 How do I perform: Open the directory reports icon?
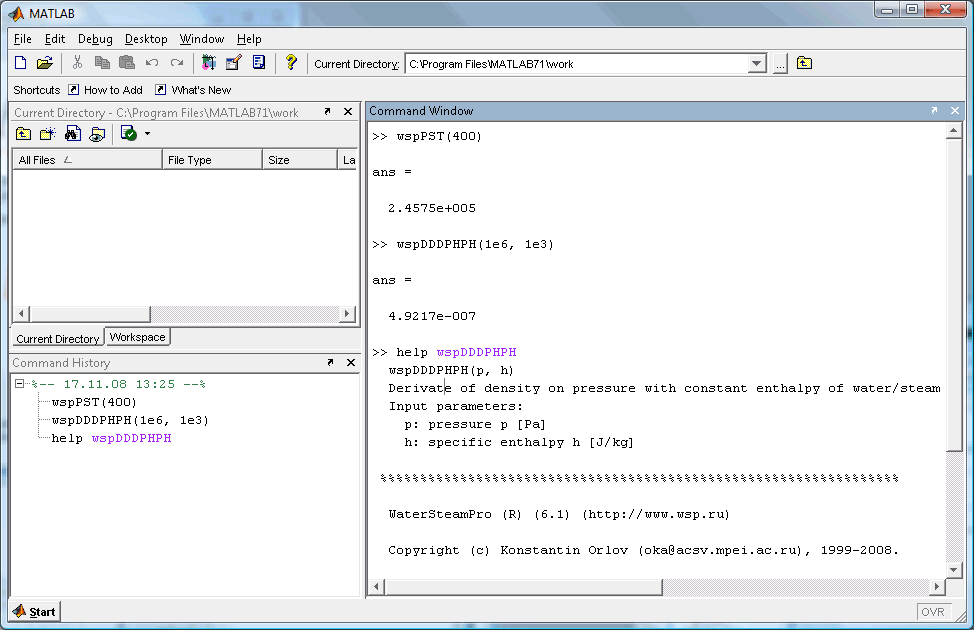click(x=129, y=134)
